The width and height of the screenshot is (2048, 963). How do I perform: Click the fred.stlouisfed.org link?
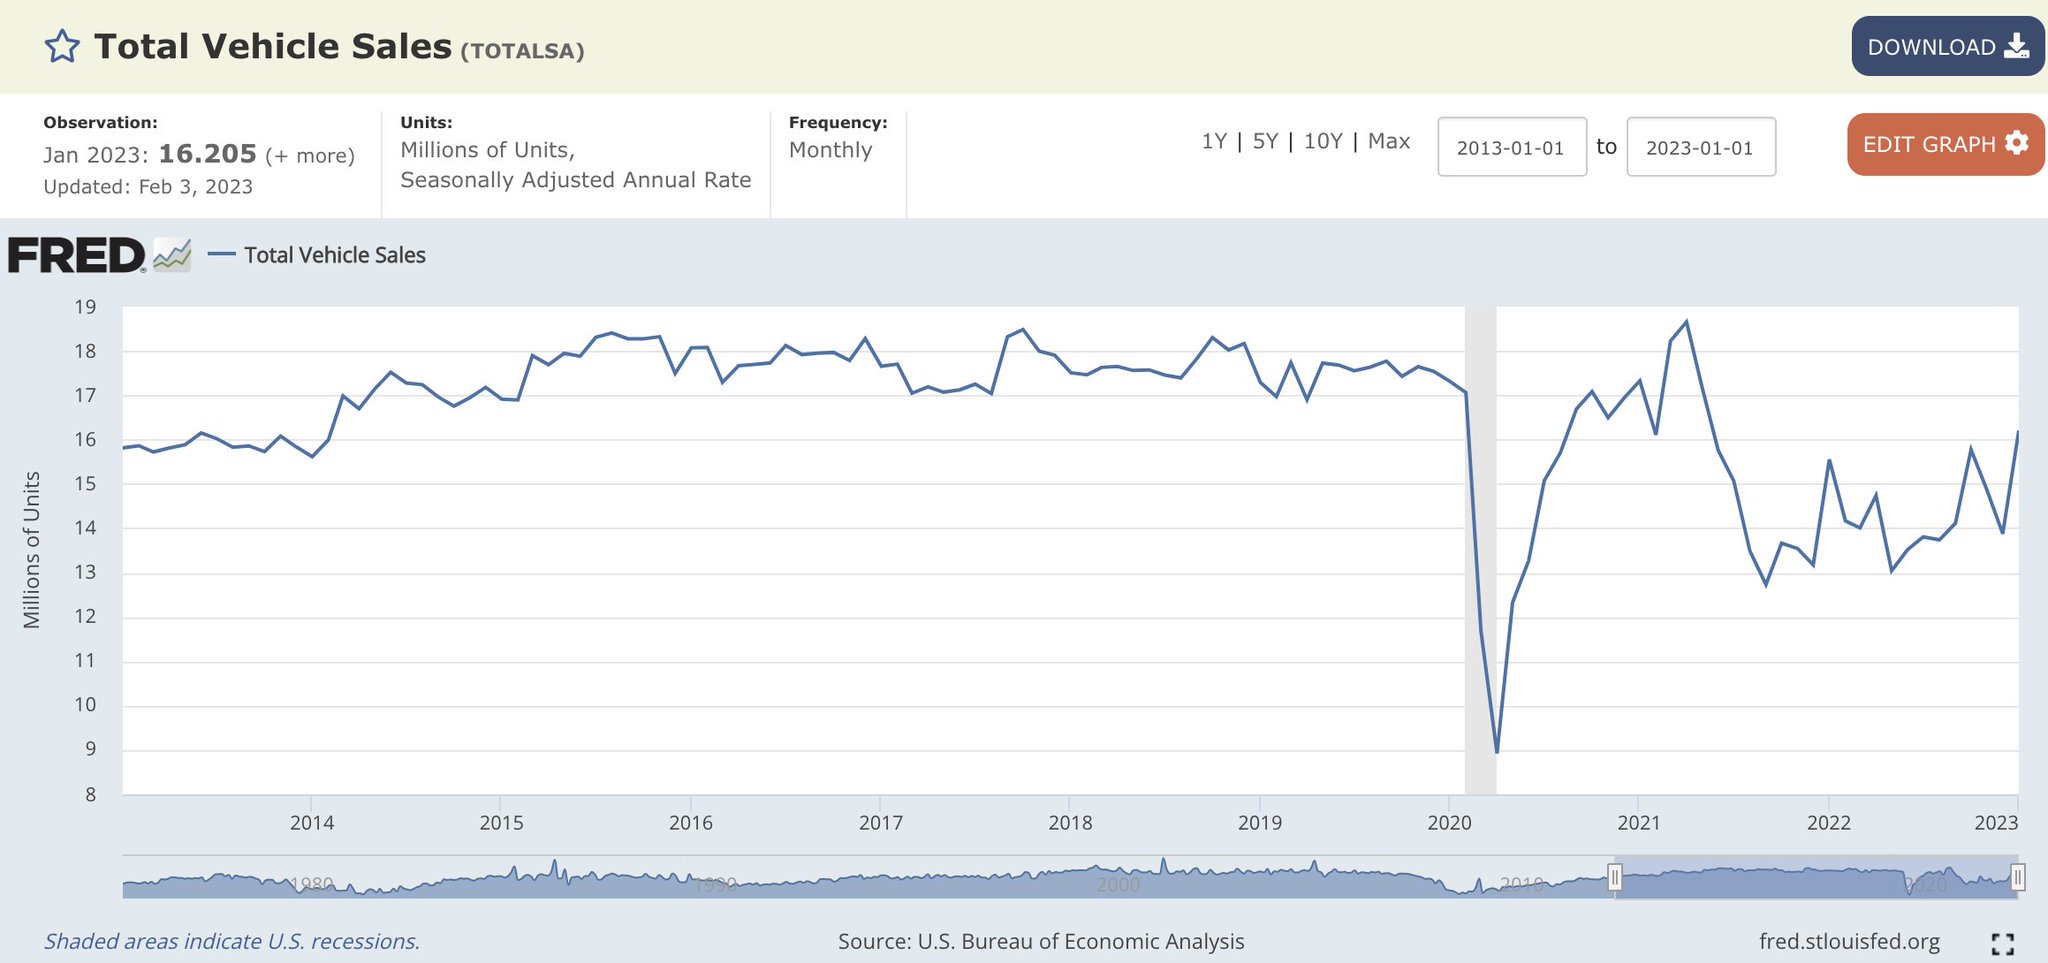click(1849, 941)
